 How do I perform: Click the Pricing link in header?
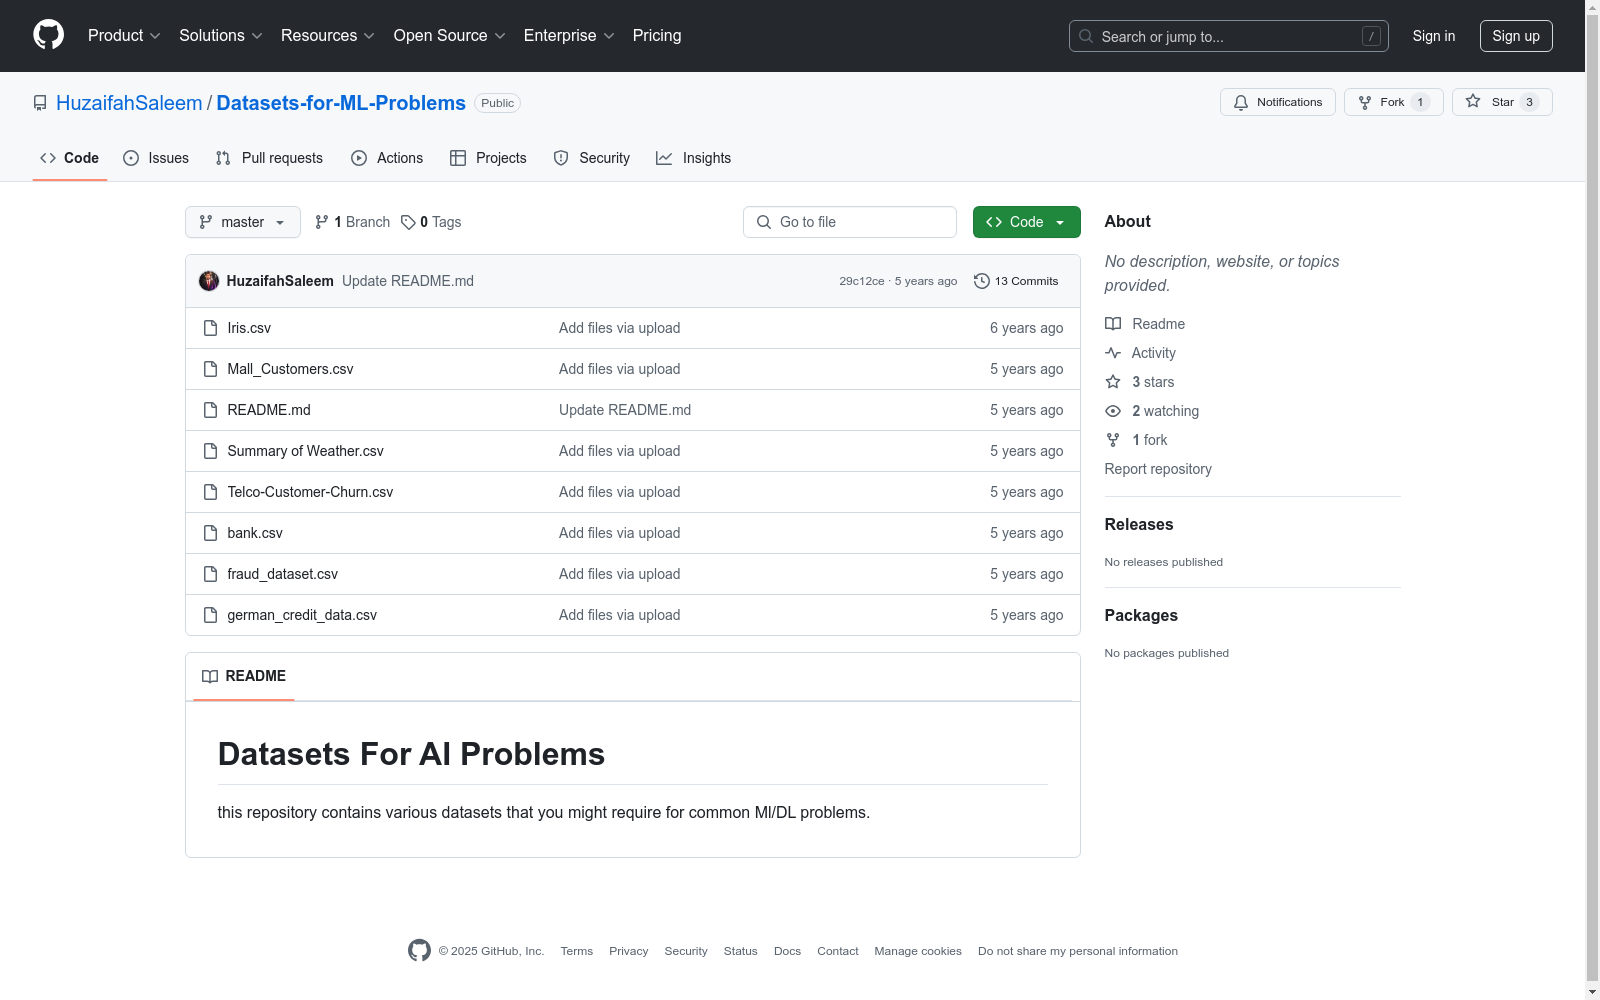tap(657, 35)
